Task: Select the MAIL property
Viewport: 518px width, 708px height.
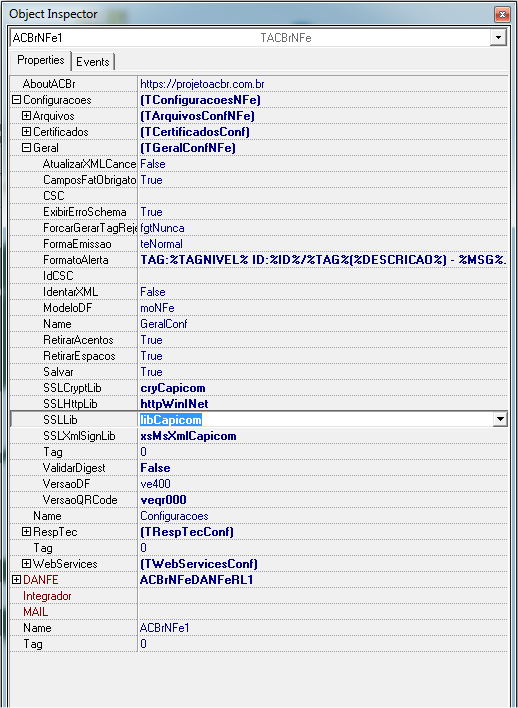Action: click(x=36, y=612)
